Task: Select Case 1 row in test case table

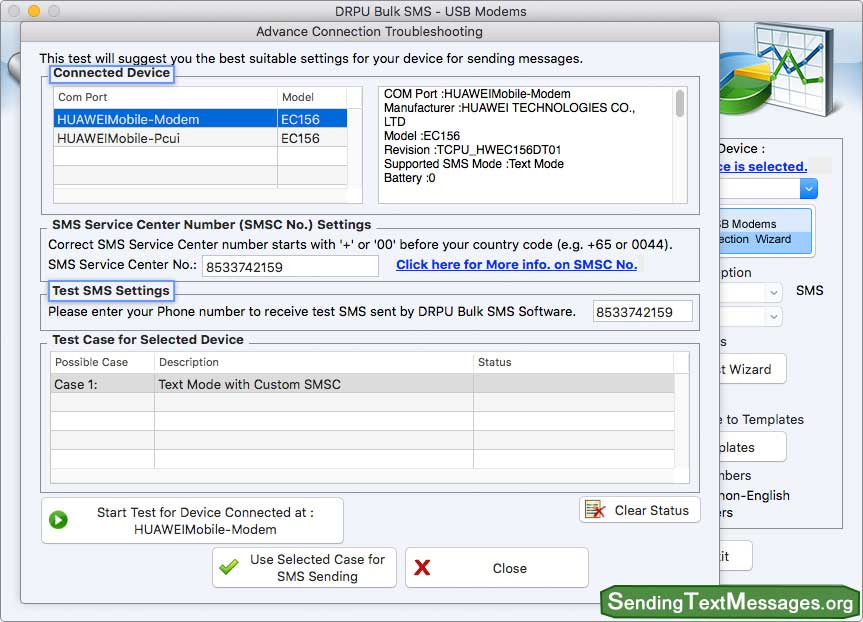Action: coord(362,384)
